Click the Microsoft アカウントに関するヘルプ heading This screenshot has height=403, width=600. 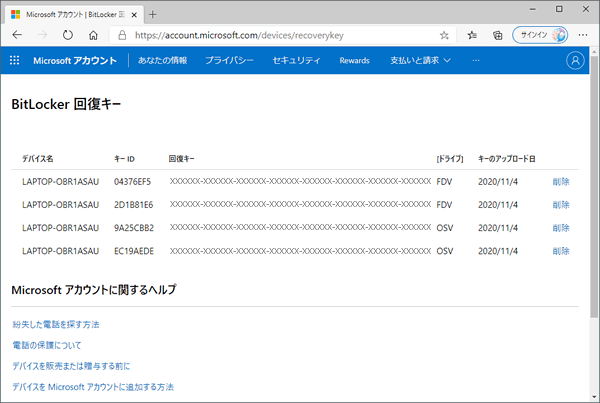tap(94, 290)
